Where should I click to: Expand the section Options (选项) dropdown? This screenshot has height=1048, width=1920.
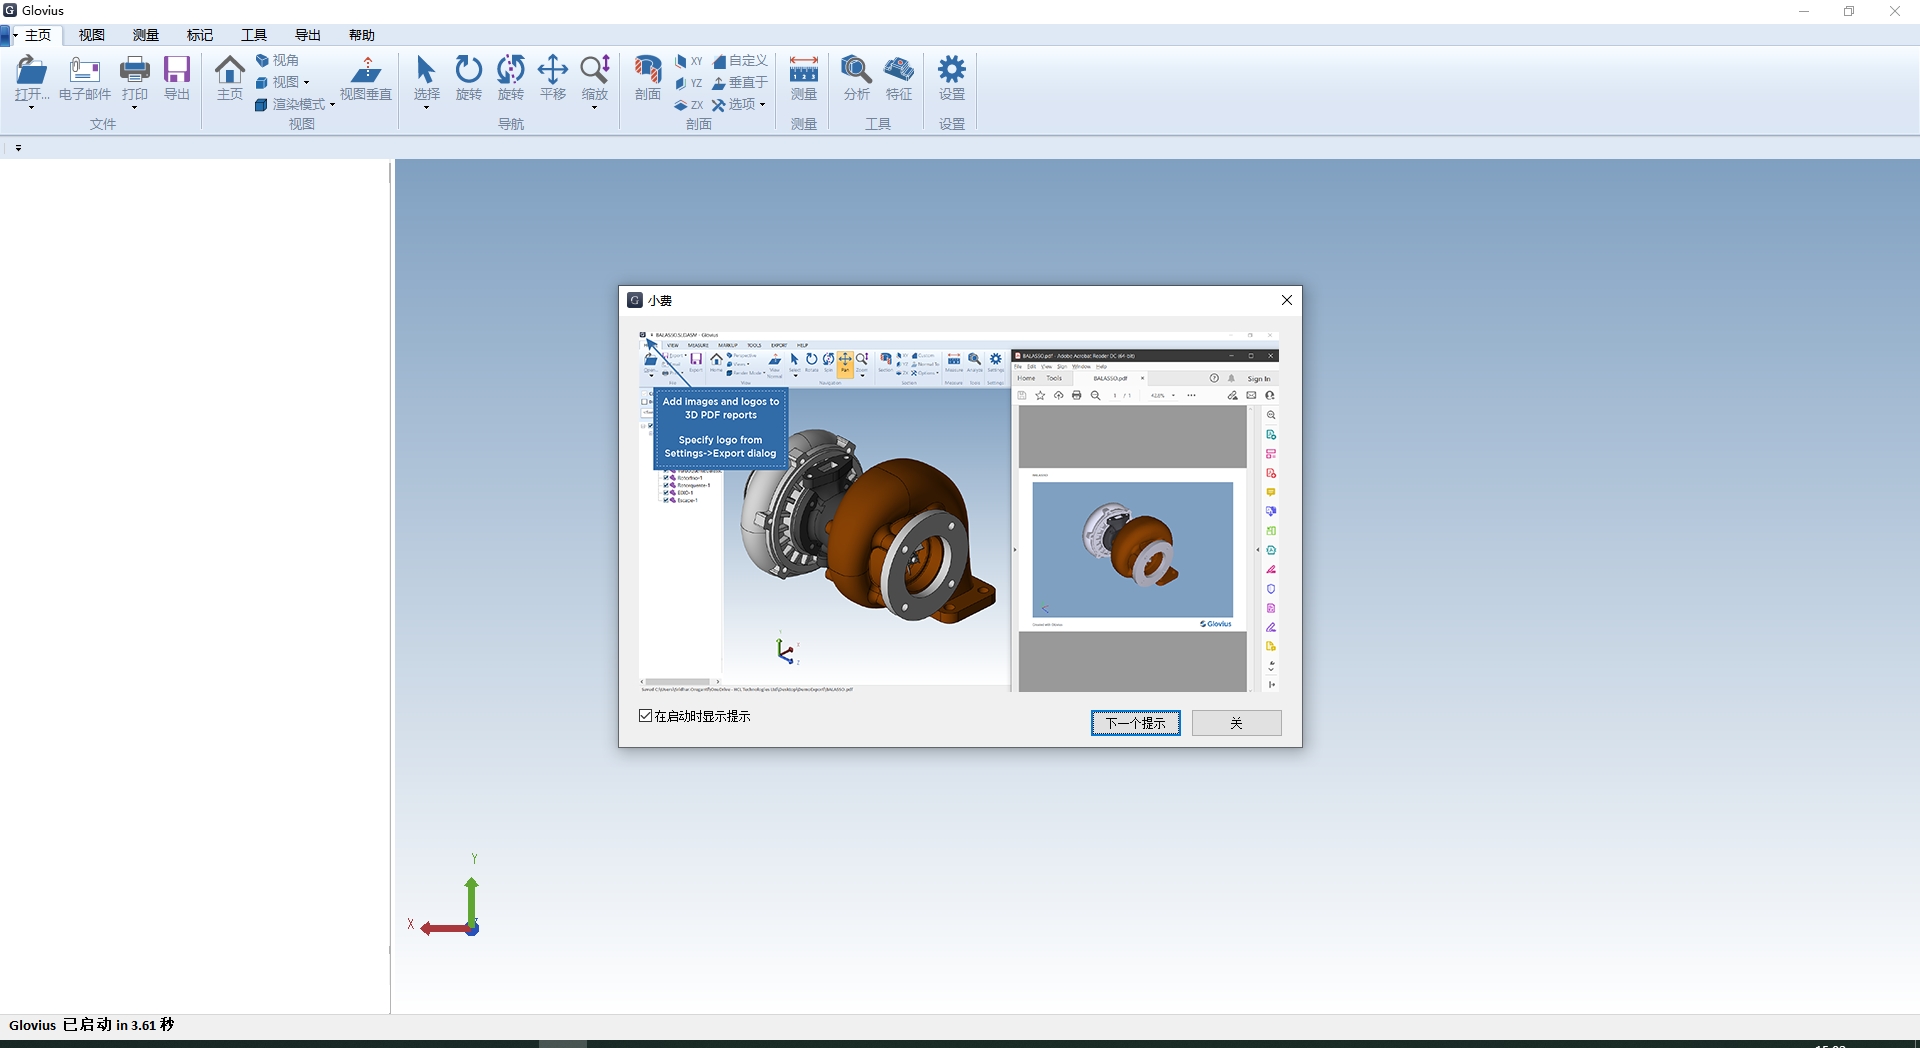coord(740,105)
